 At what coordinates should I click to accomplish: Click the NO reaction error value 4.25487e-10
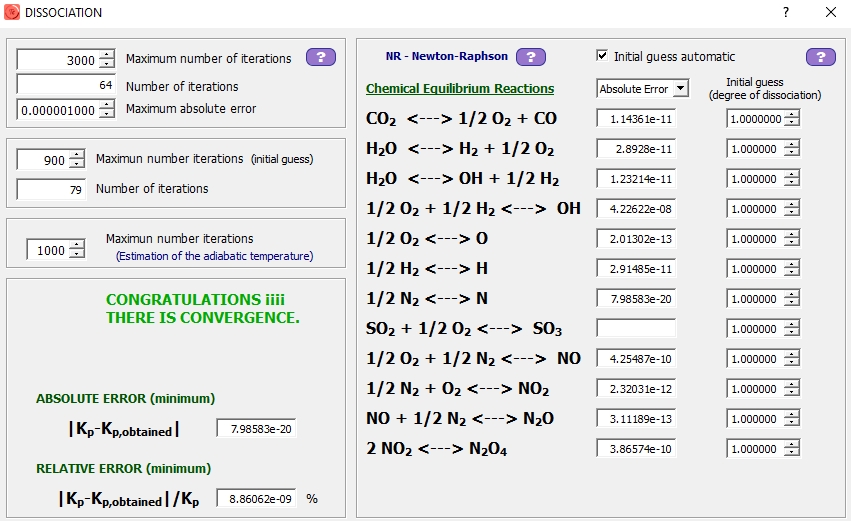[636, 359]
